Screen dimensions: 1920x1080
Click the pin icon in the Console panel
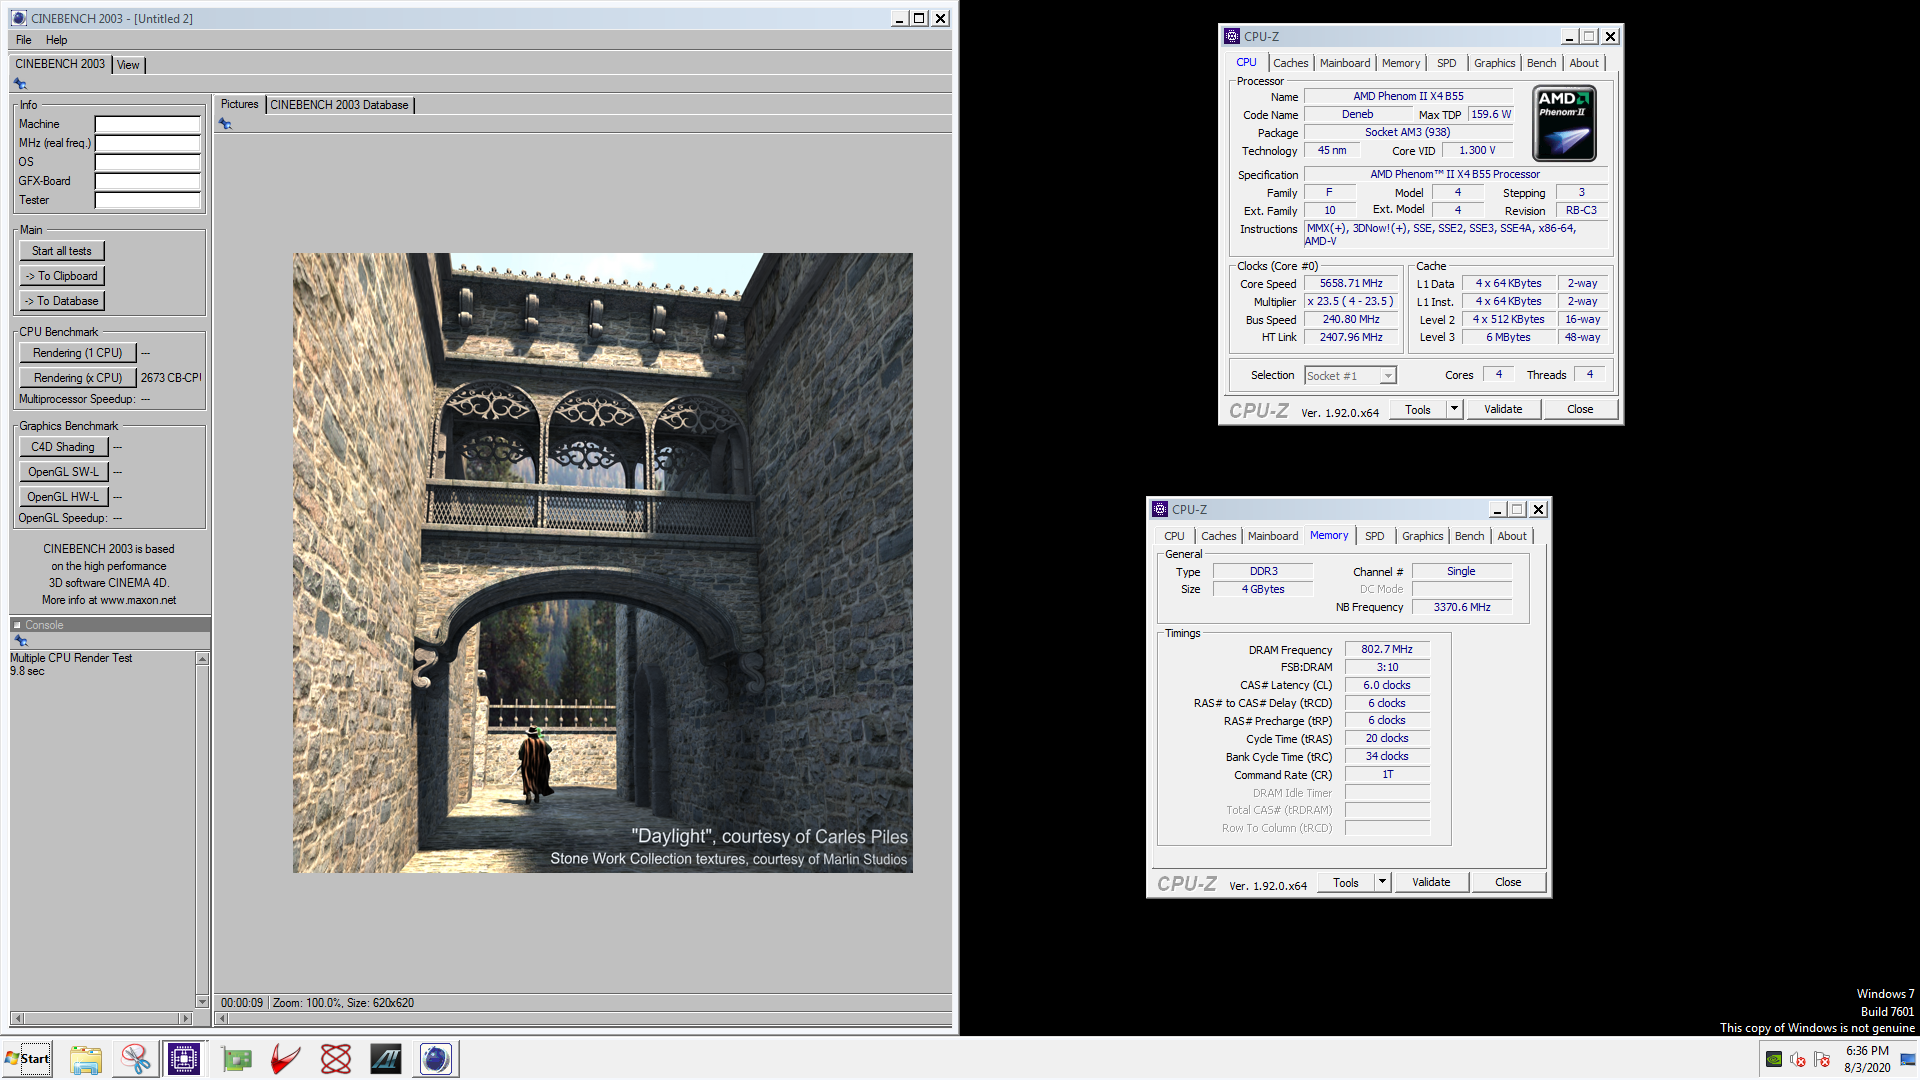[20, 641]
